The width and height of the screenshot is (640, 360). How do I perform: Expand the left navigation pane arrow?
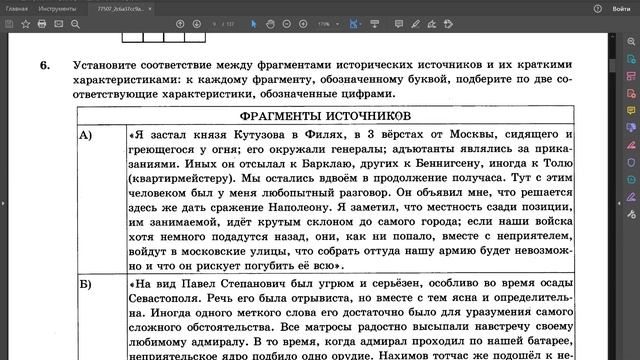[3, 203]
